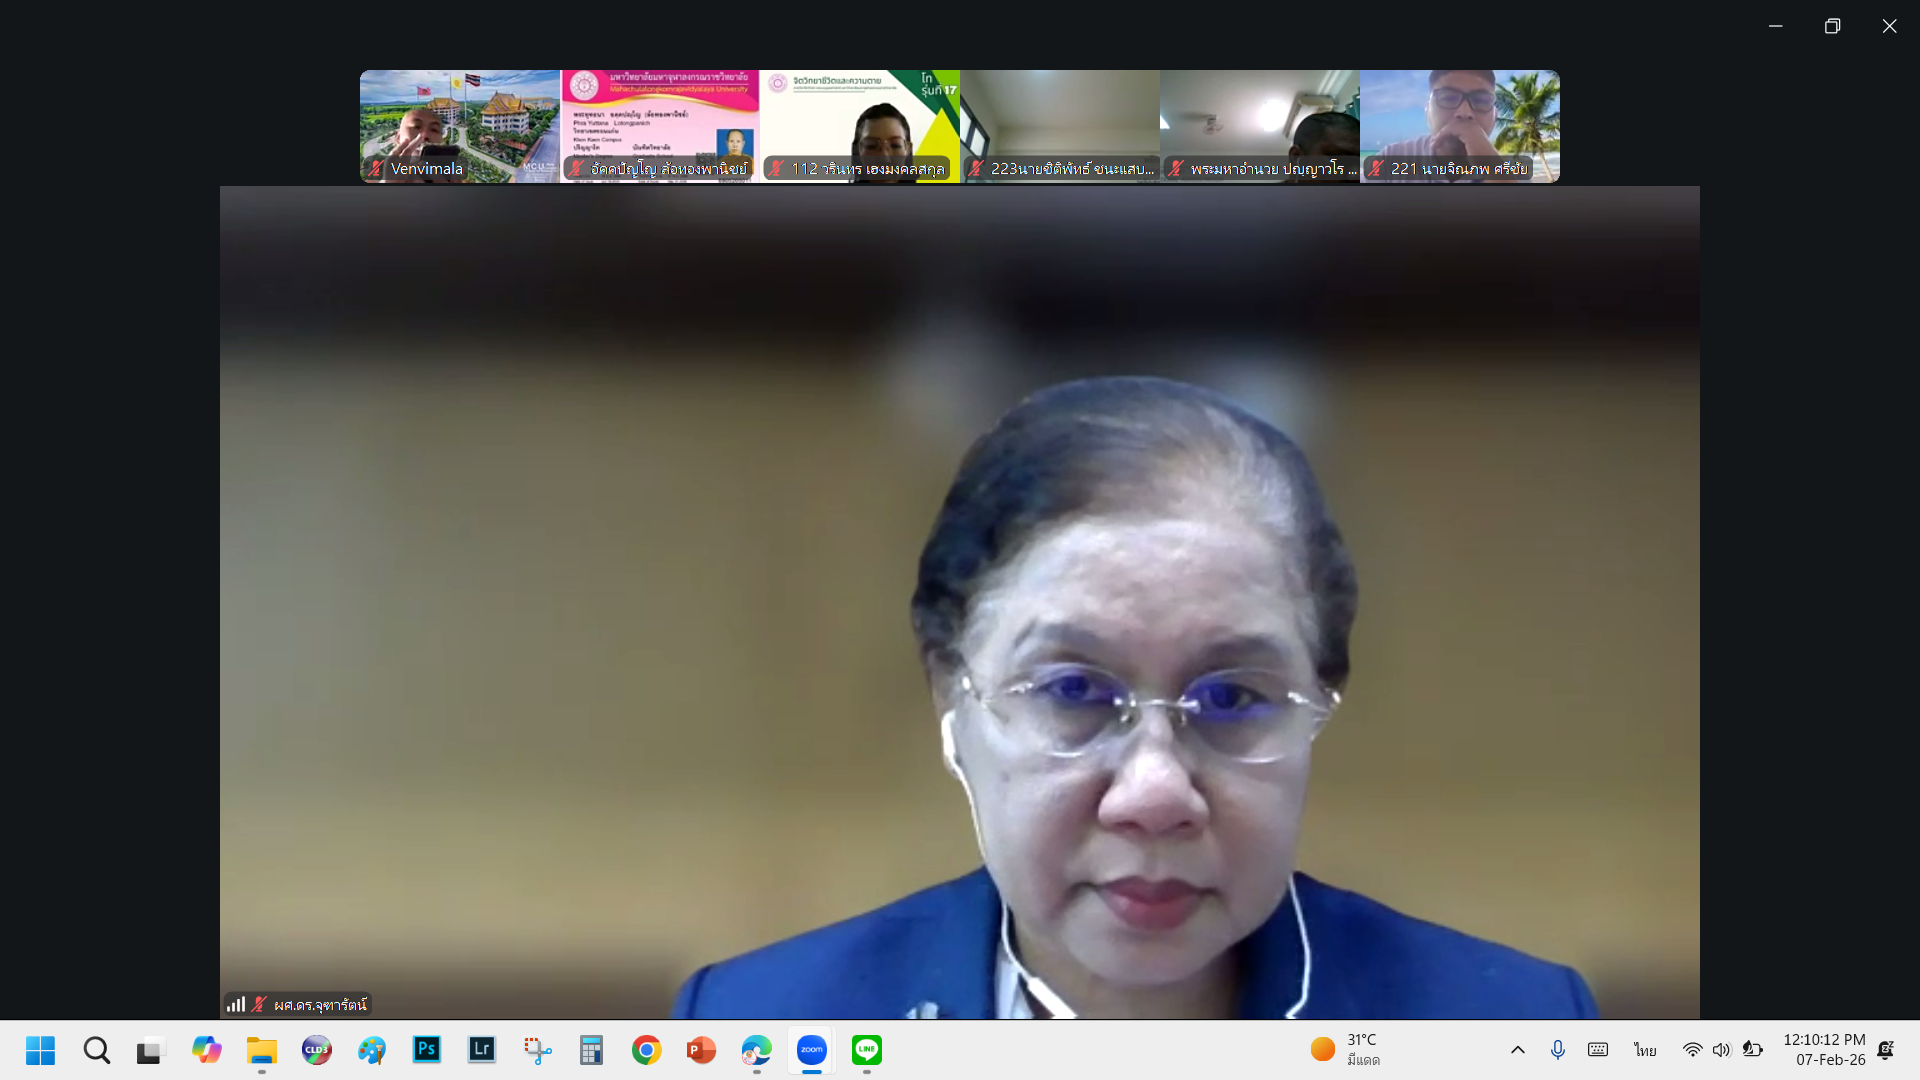This screenshot has width=1920, height=1080.
Task: Launch Snipping Tool from the taskbar
Action: [537, 1050]
